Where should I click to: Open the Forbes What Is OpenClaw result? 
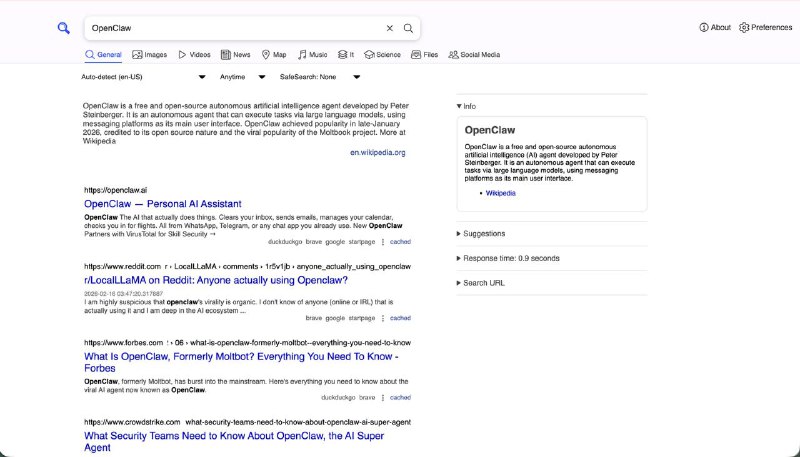point(241,362)
